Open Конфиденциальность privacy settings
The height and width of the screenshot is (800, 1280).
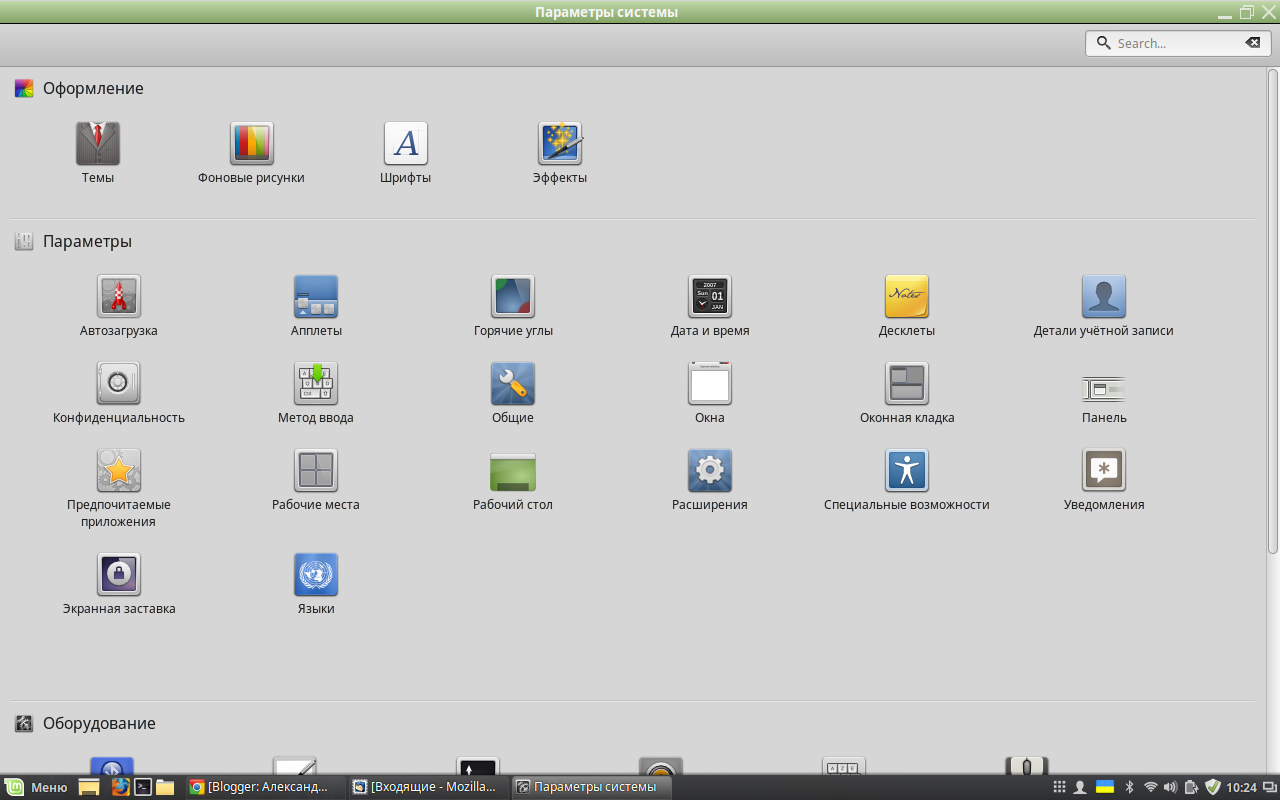[x=119, y=384]
